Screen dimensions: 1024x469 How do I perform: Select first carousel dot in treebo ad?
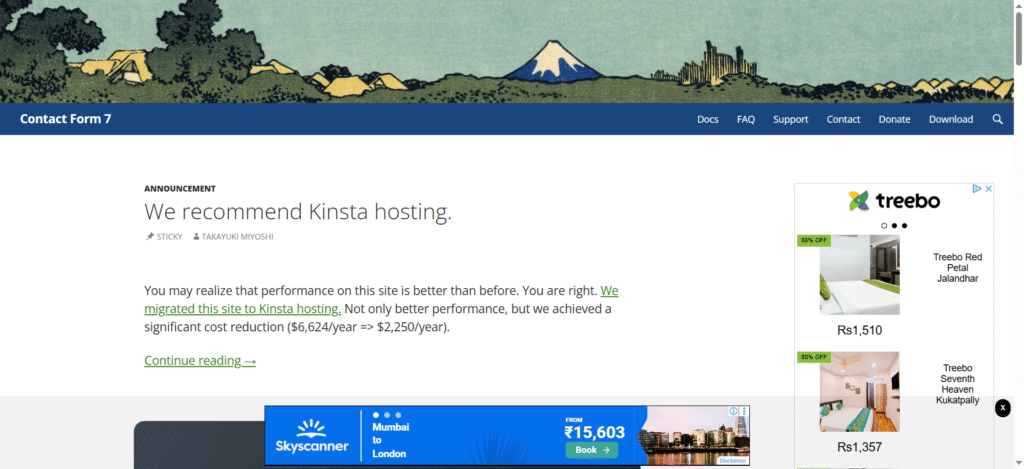coord(884,226)
